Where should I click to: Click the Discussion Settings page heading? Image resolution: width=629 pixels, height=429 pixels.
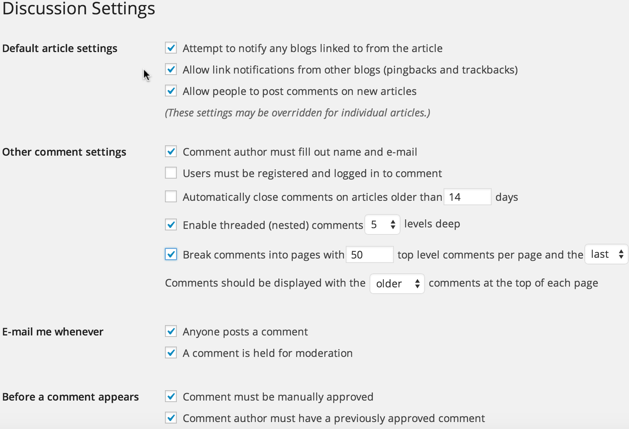[79, 9]
